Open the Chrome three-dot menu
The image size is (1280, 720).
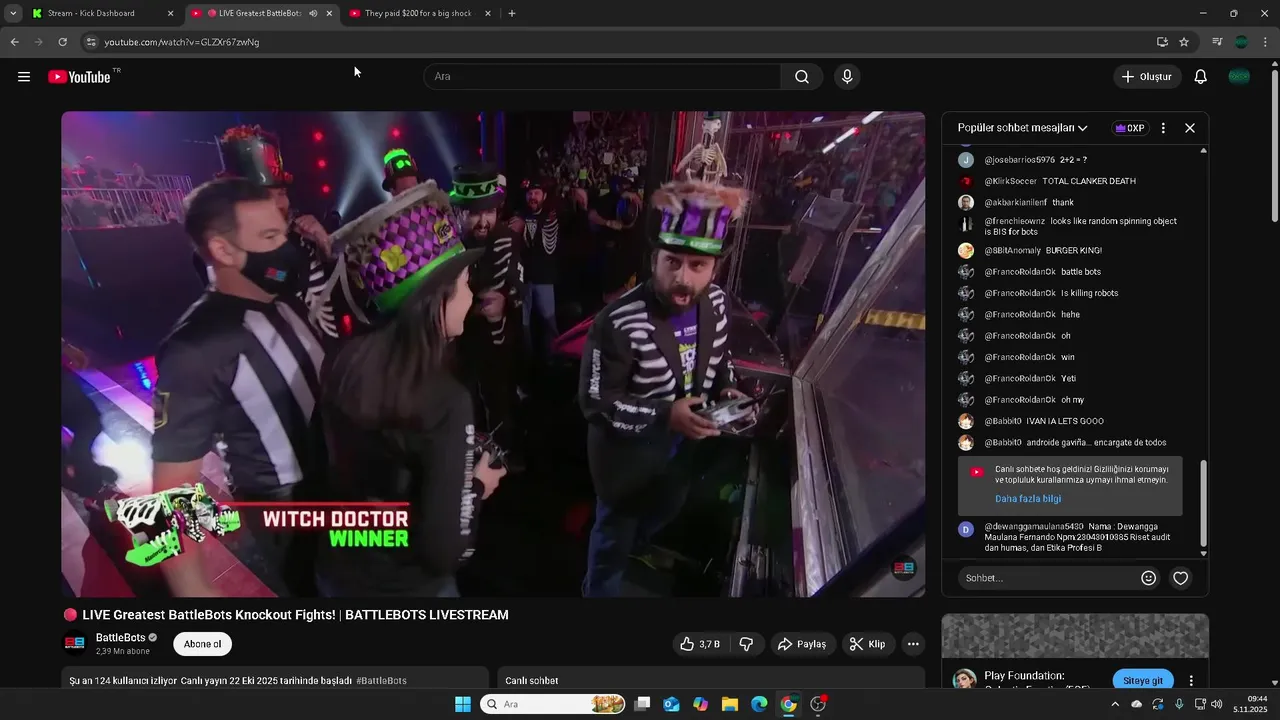click(x=1266, y=42)
